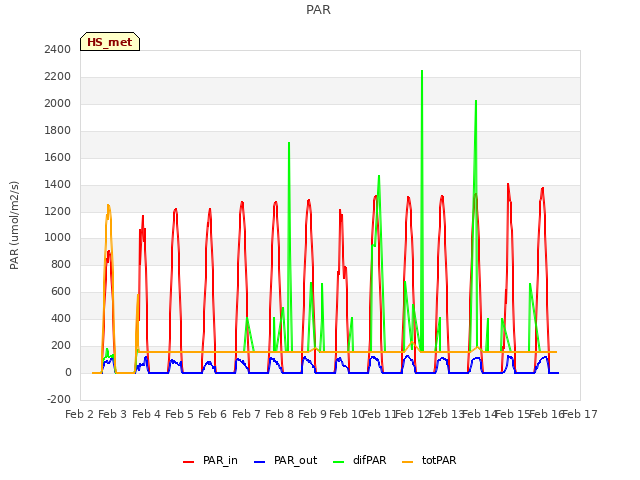The width and height of the screenshot is (640, 480).
Task: Click the 400 y-axis label
Action: 61,318
